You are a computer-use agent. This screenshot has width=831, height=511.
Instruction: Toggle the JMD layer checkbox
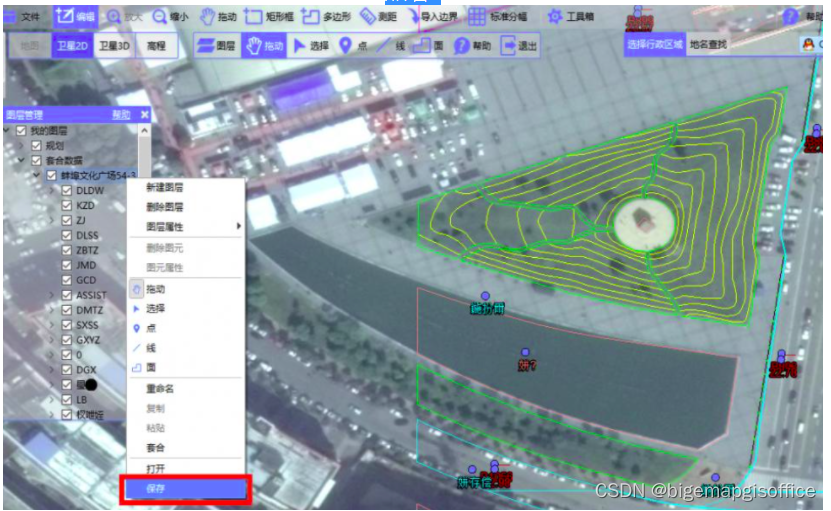pos(67,265)
